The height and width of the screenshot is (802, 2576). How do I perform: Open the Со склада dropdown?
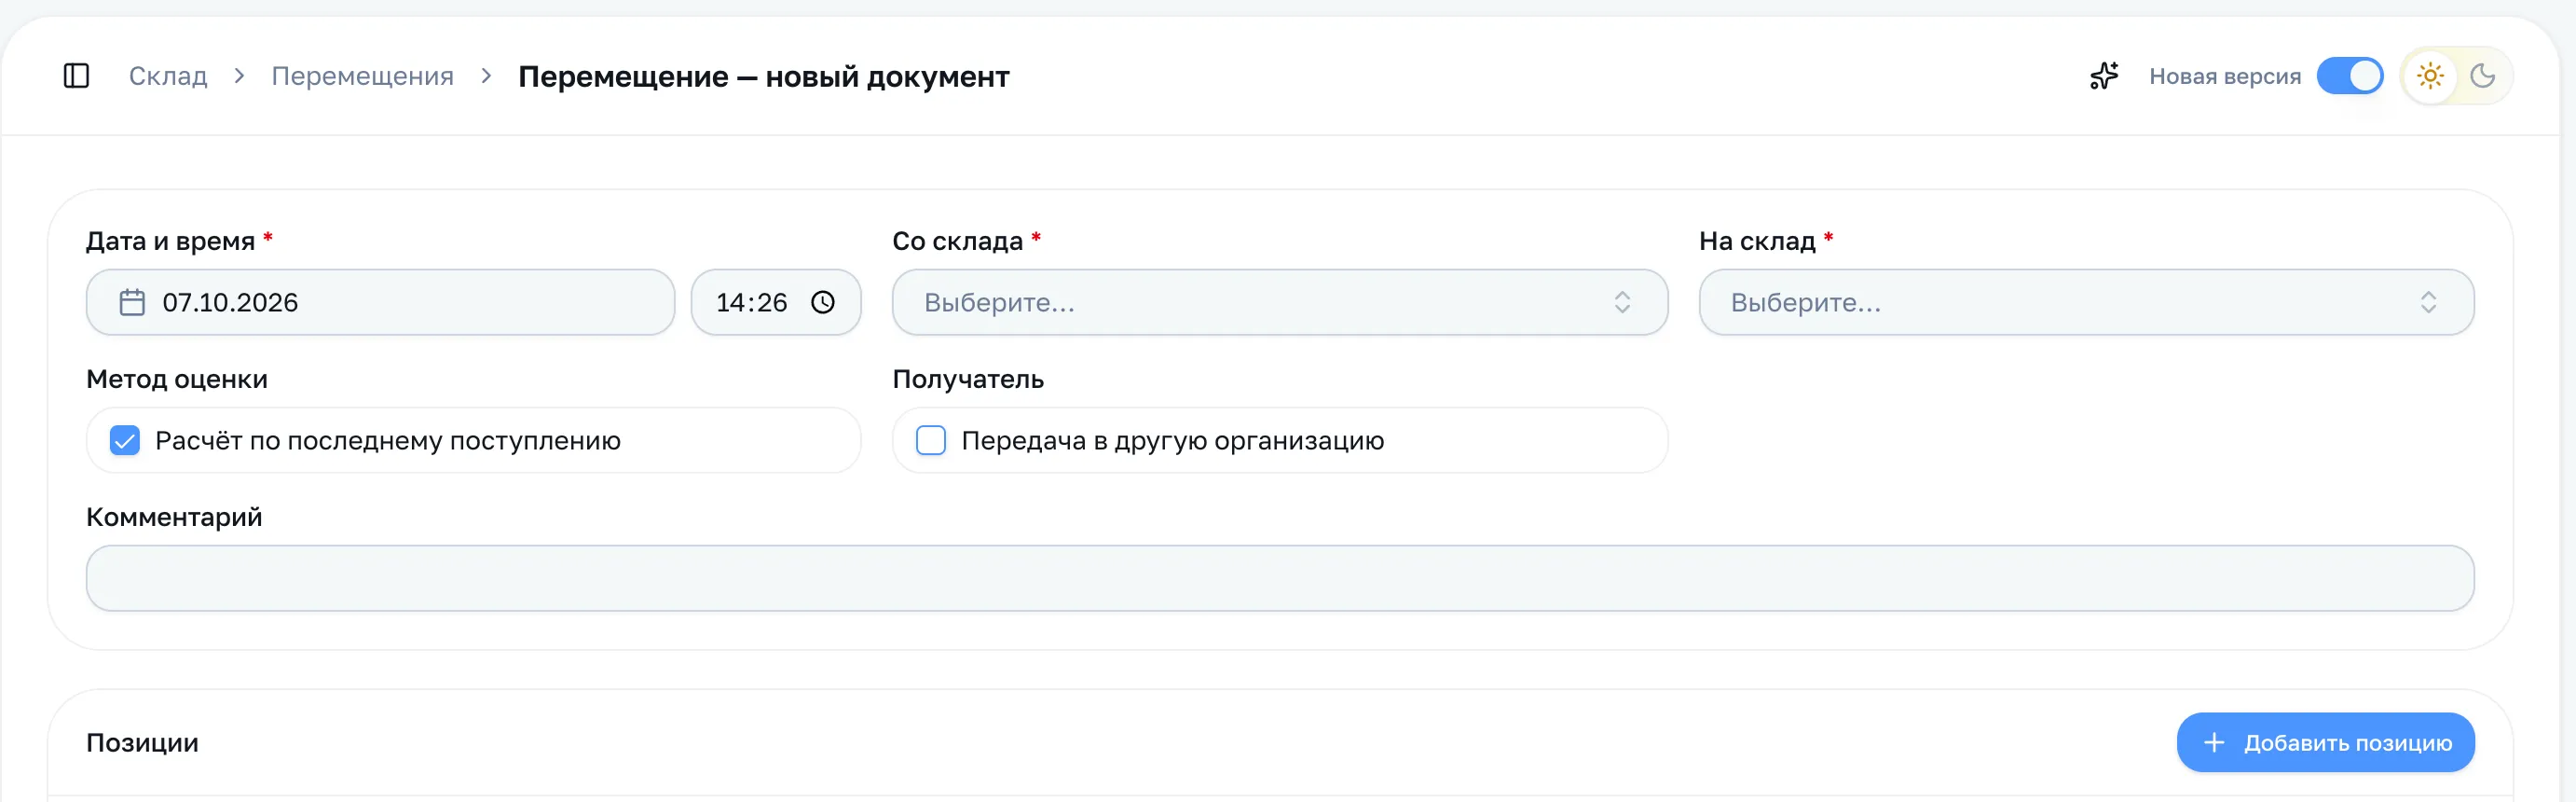pos(1280,302)
